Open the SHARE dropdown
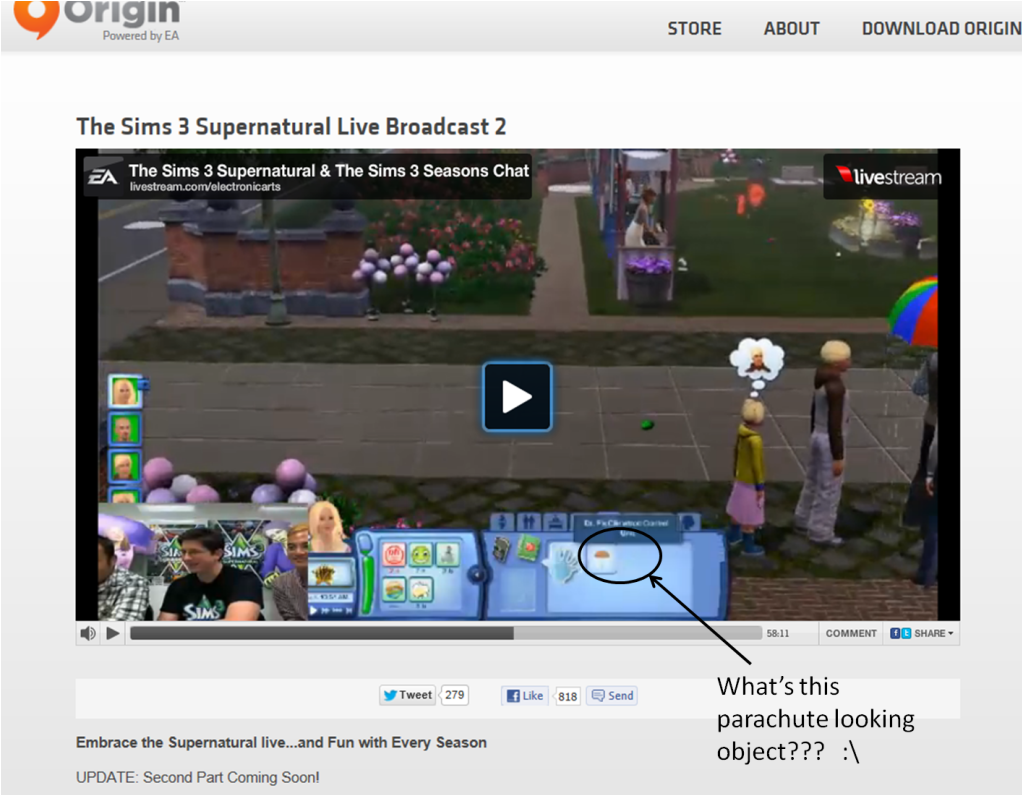 (x=934, y=633)
